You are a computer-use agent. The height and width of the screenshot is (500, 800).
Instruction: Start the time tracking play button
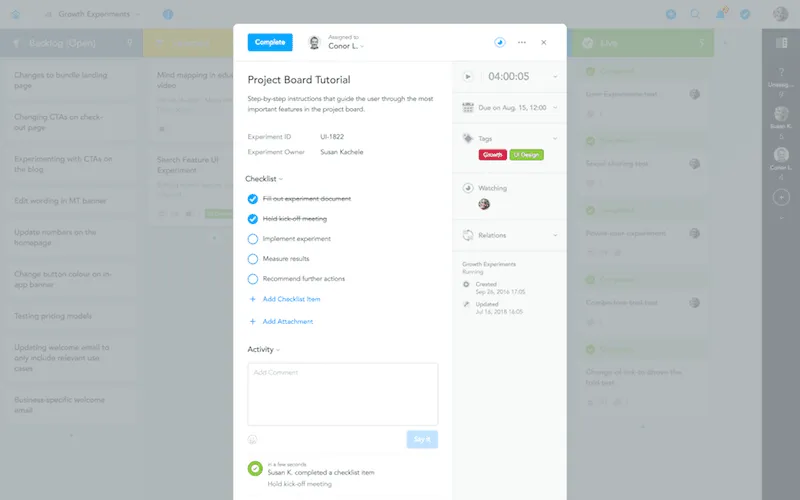point(467,77)
